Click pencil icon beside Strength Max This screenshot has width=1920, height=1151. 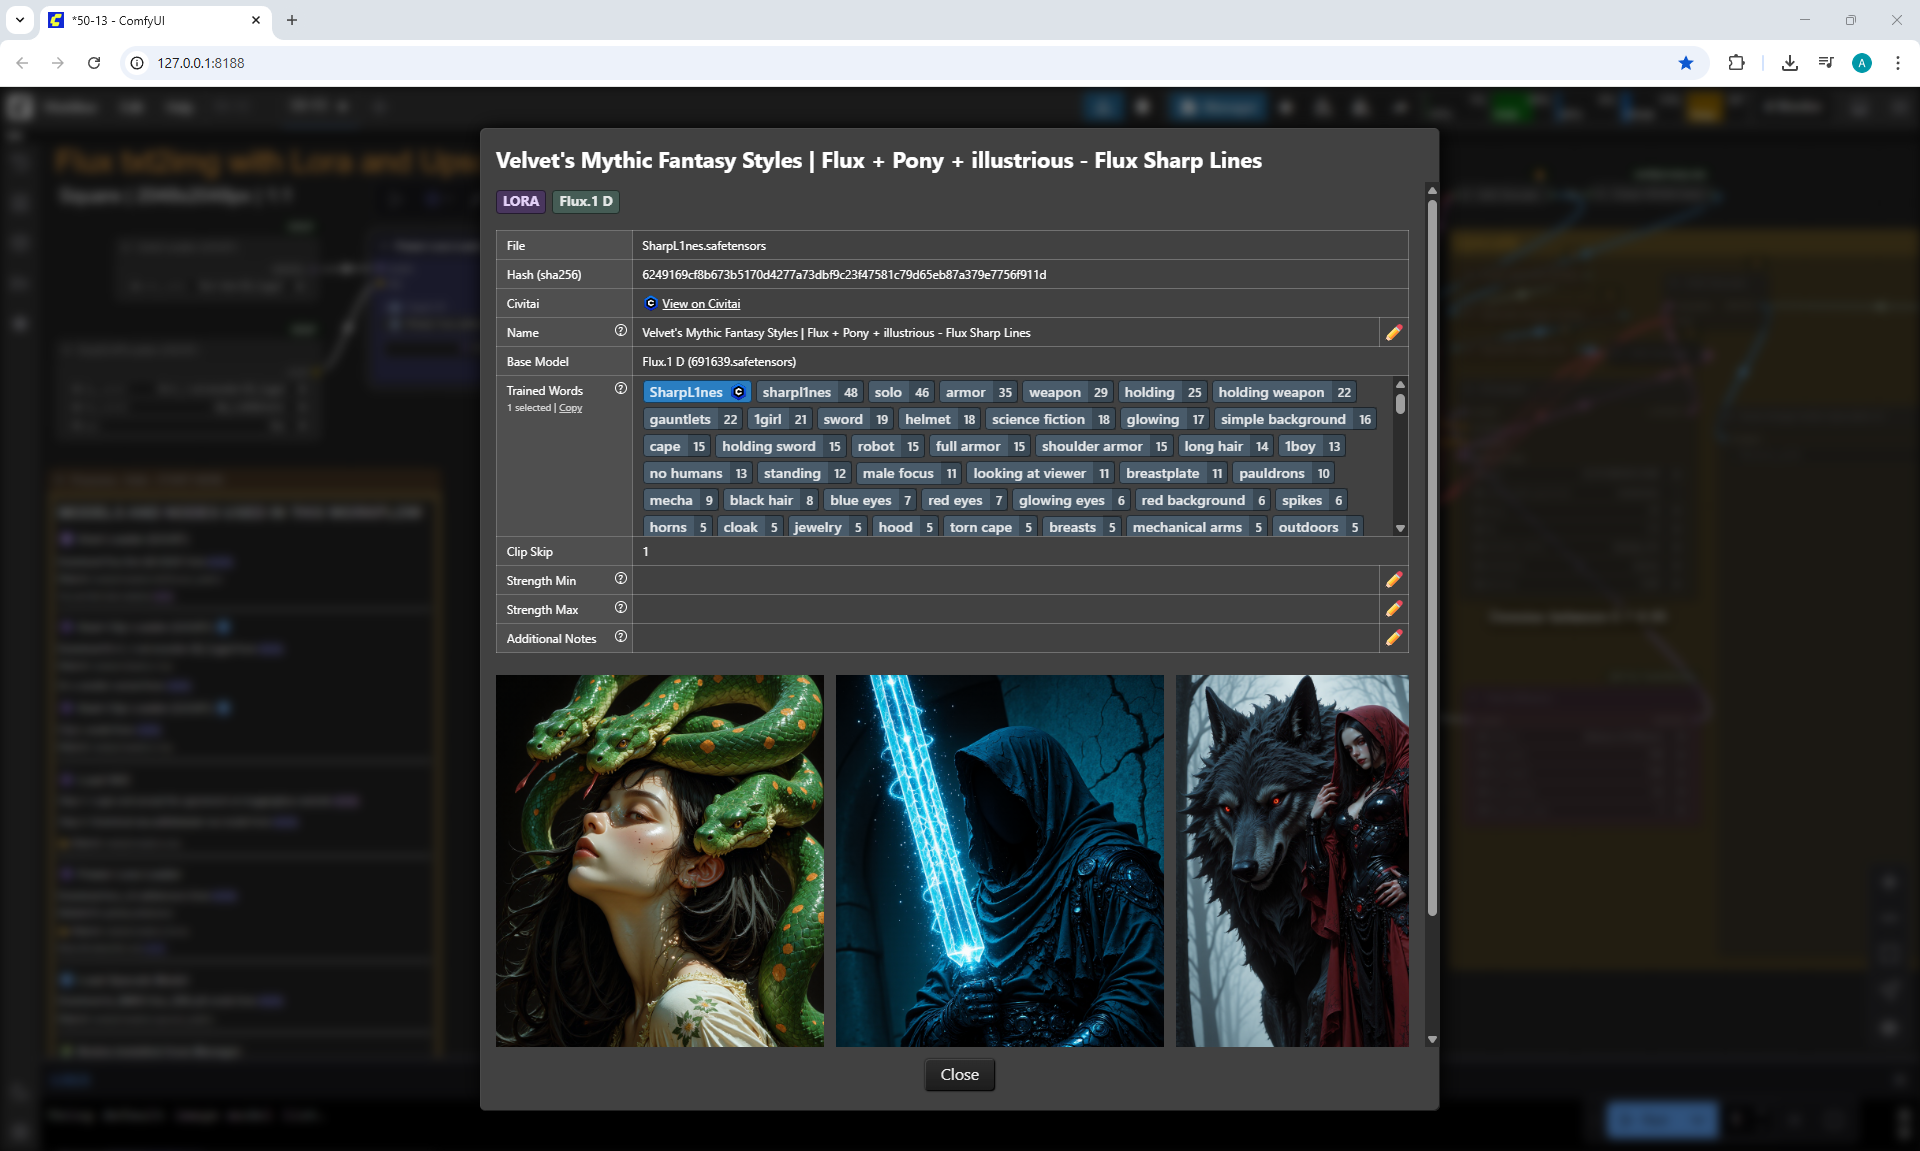(1393, 609)
